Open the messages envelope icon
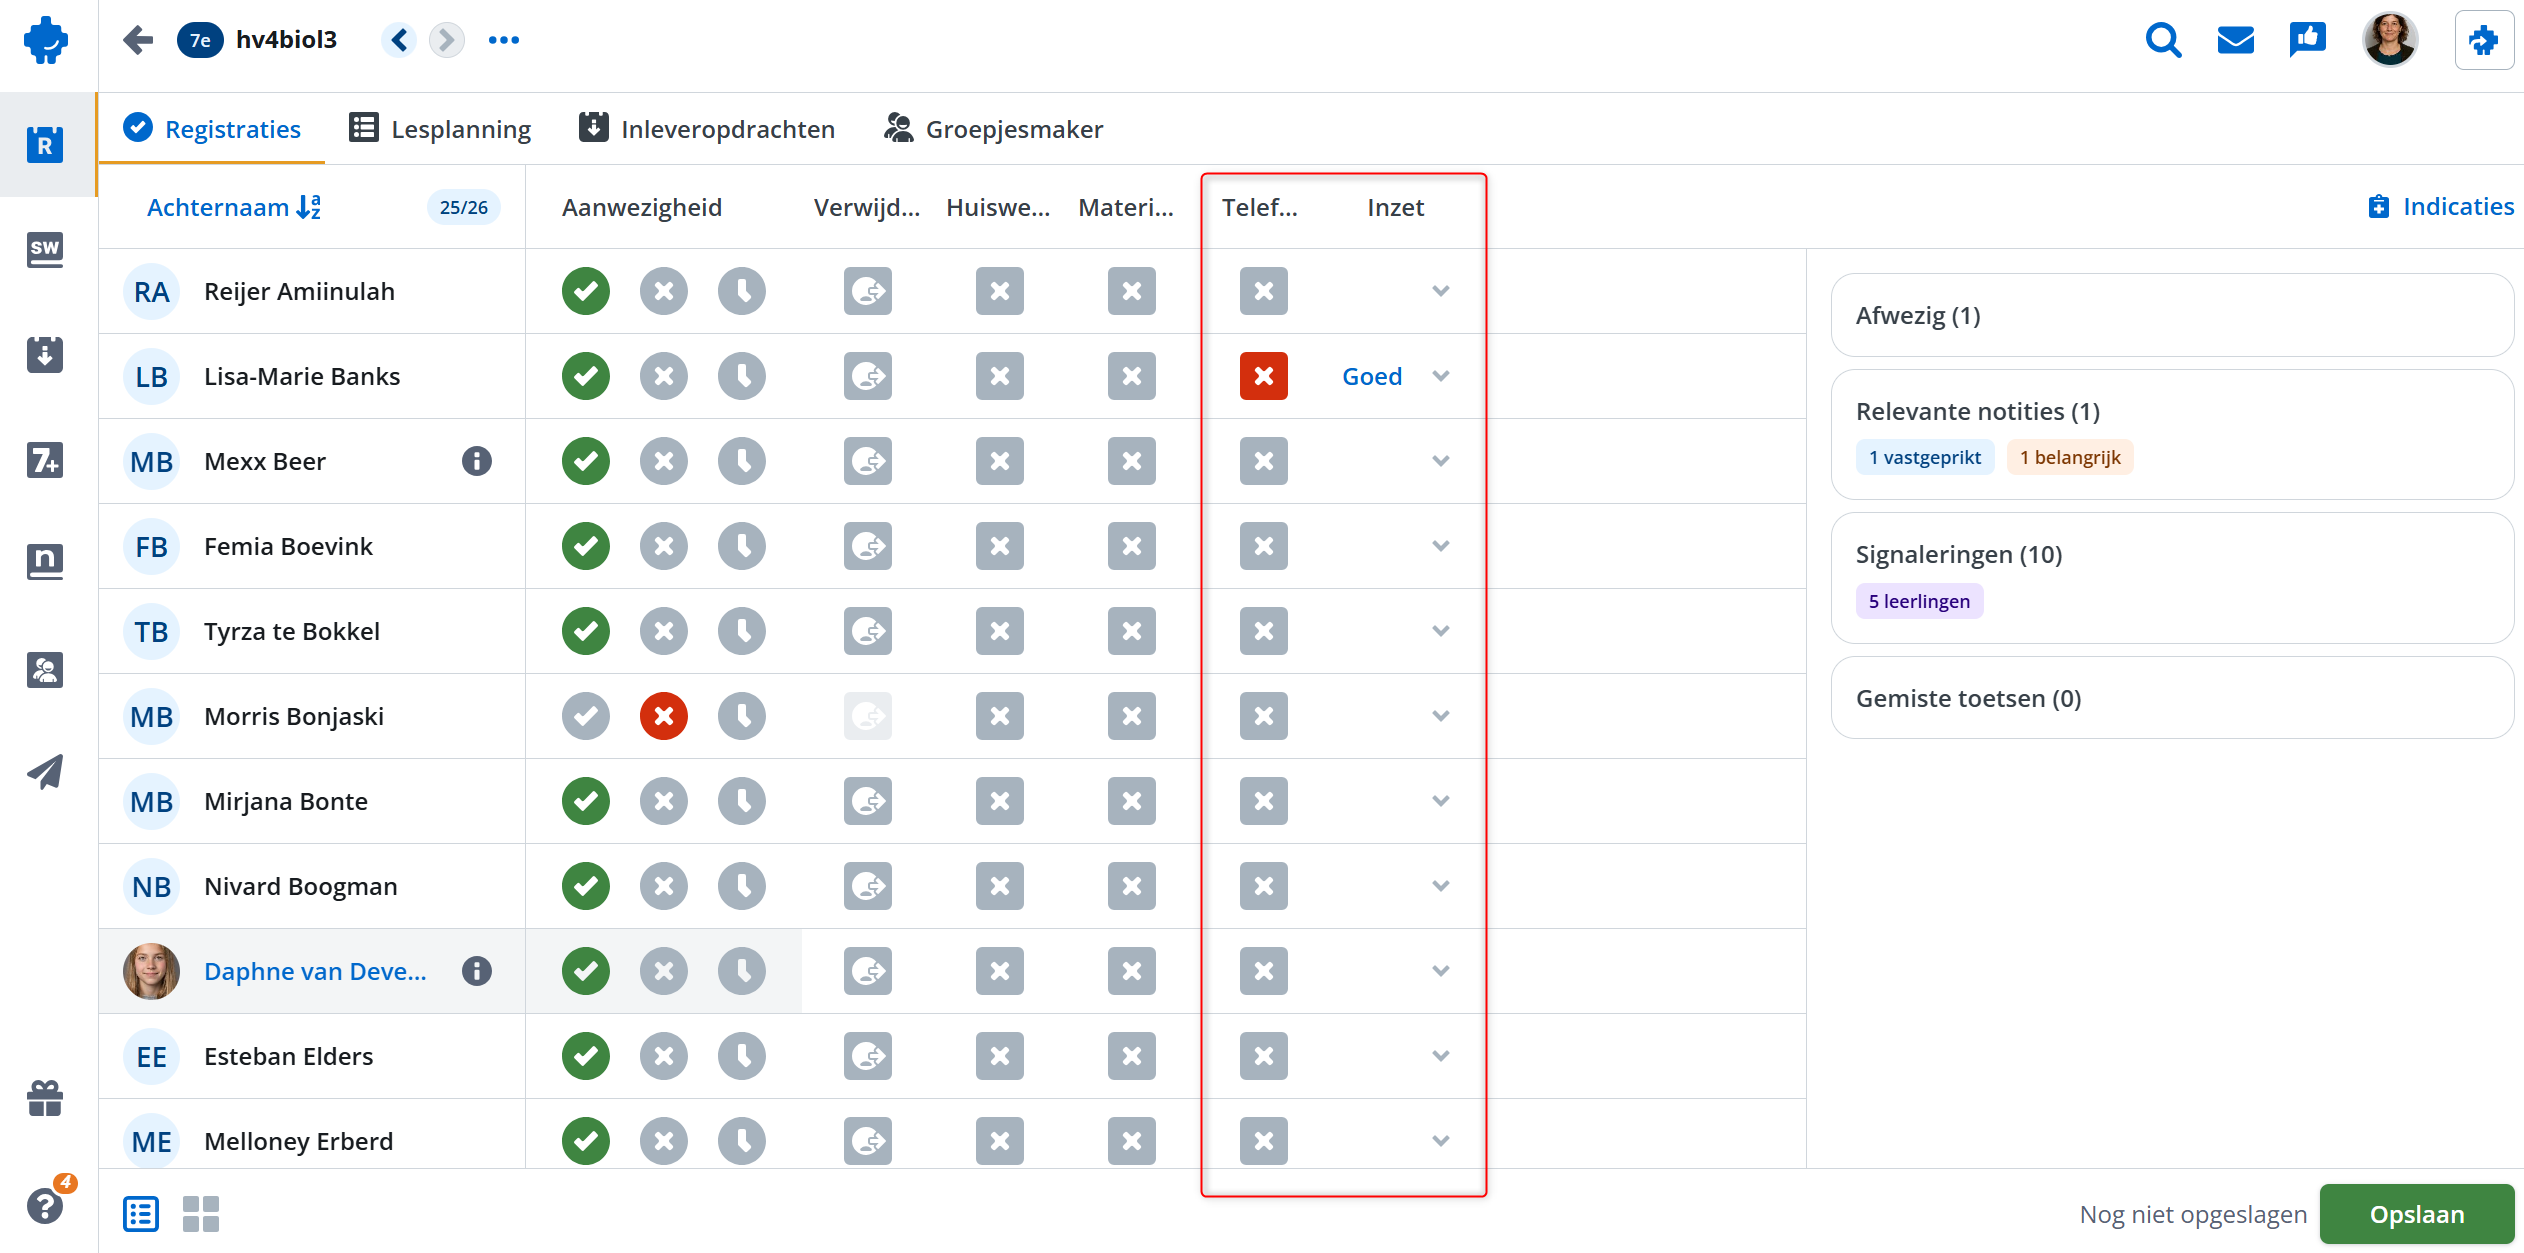Image resolution: width=2524 pixels, height=1253 pixels. point(2235,40)
